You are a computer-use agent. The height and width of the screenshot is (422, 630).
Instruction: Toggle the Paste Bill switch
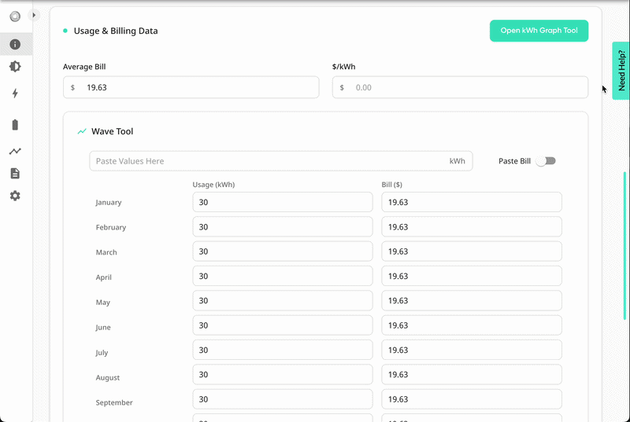coord(547,161)
